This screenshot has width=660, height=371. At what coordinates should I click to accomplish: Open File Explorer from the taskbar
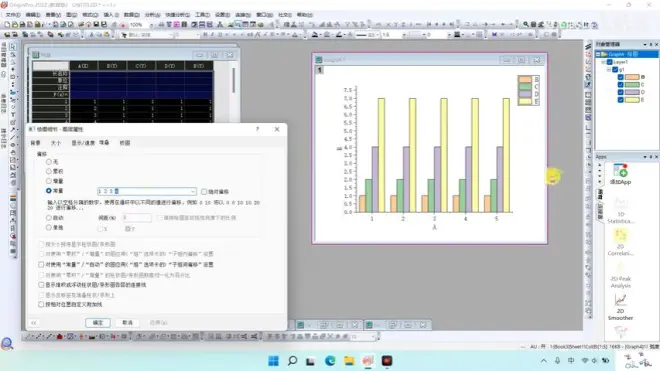tap(349, 360)
